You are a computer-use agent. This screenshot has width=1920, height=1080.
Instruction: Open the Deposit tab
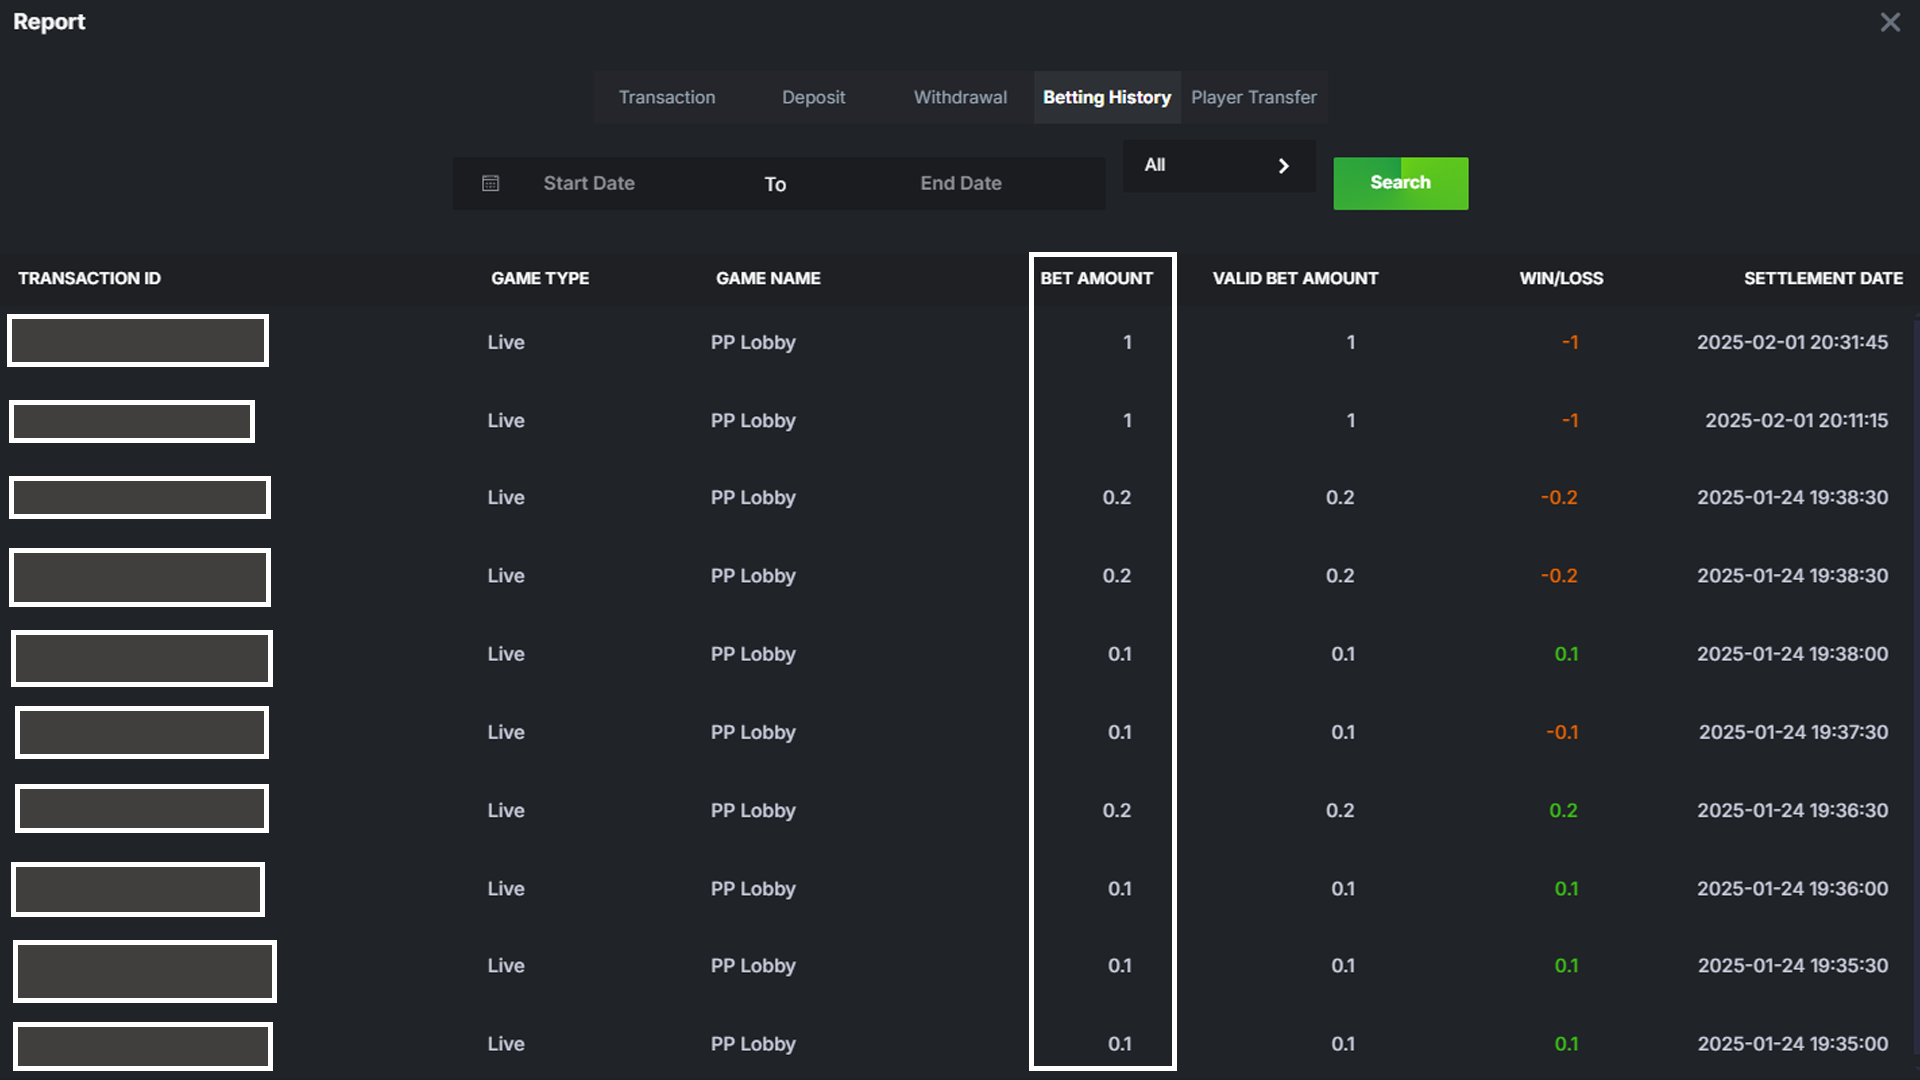pyautogui.click(x=813, y=97)
